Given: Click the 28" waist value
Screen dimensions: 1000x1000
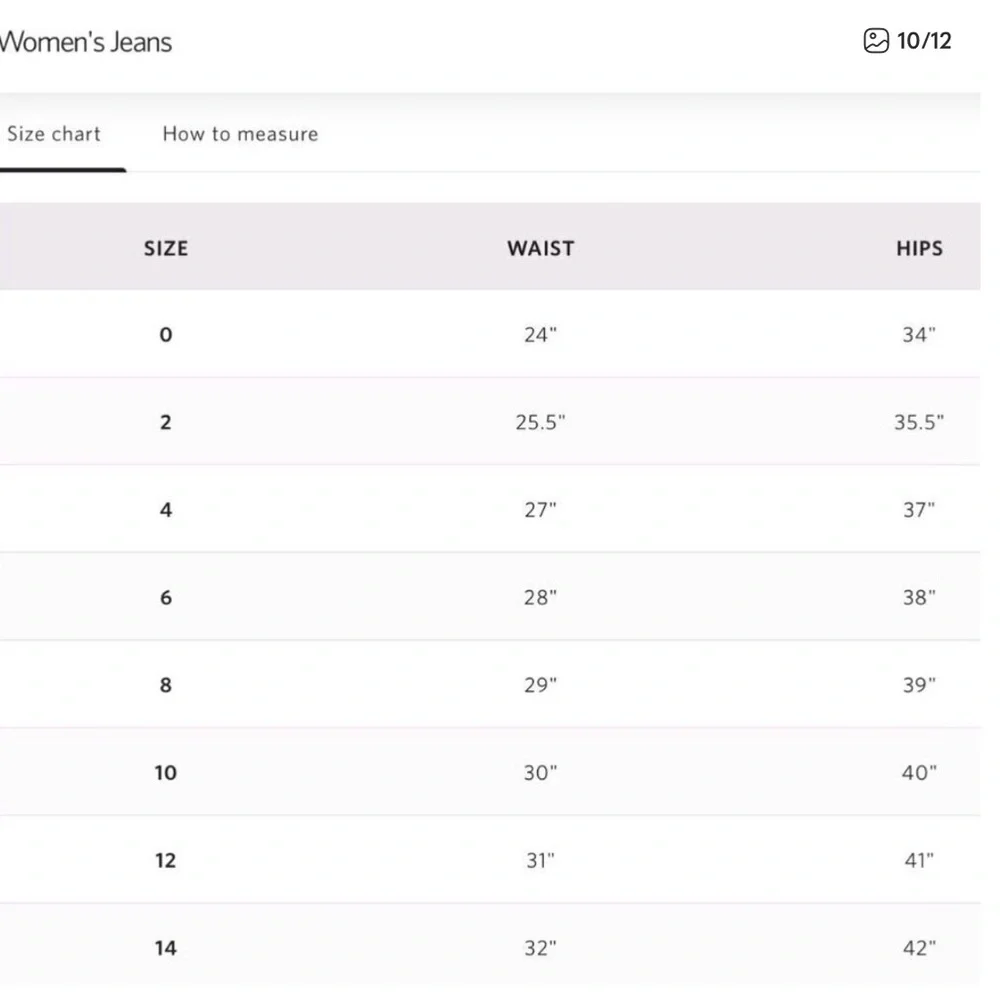Looking at the screenshot, I should tap(540, 597).
